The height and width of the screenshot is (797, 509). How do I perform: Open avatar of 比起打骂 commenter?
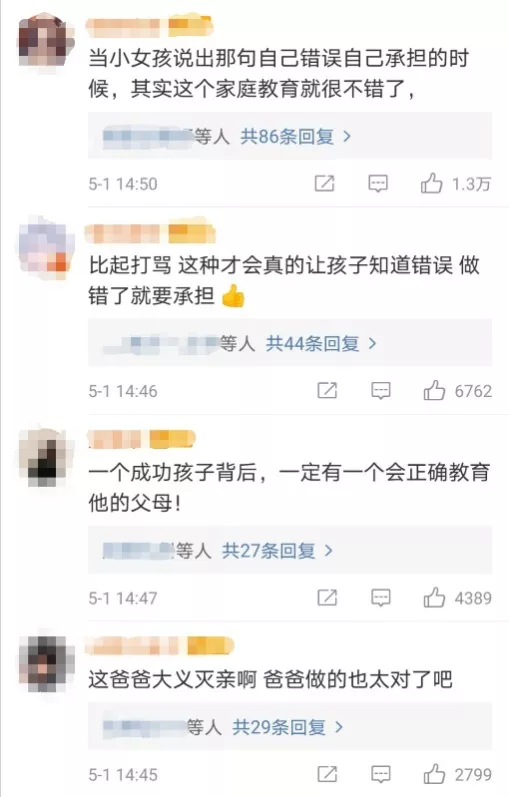click(45, 248)
